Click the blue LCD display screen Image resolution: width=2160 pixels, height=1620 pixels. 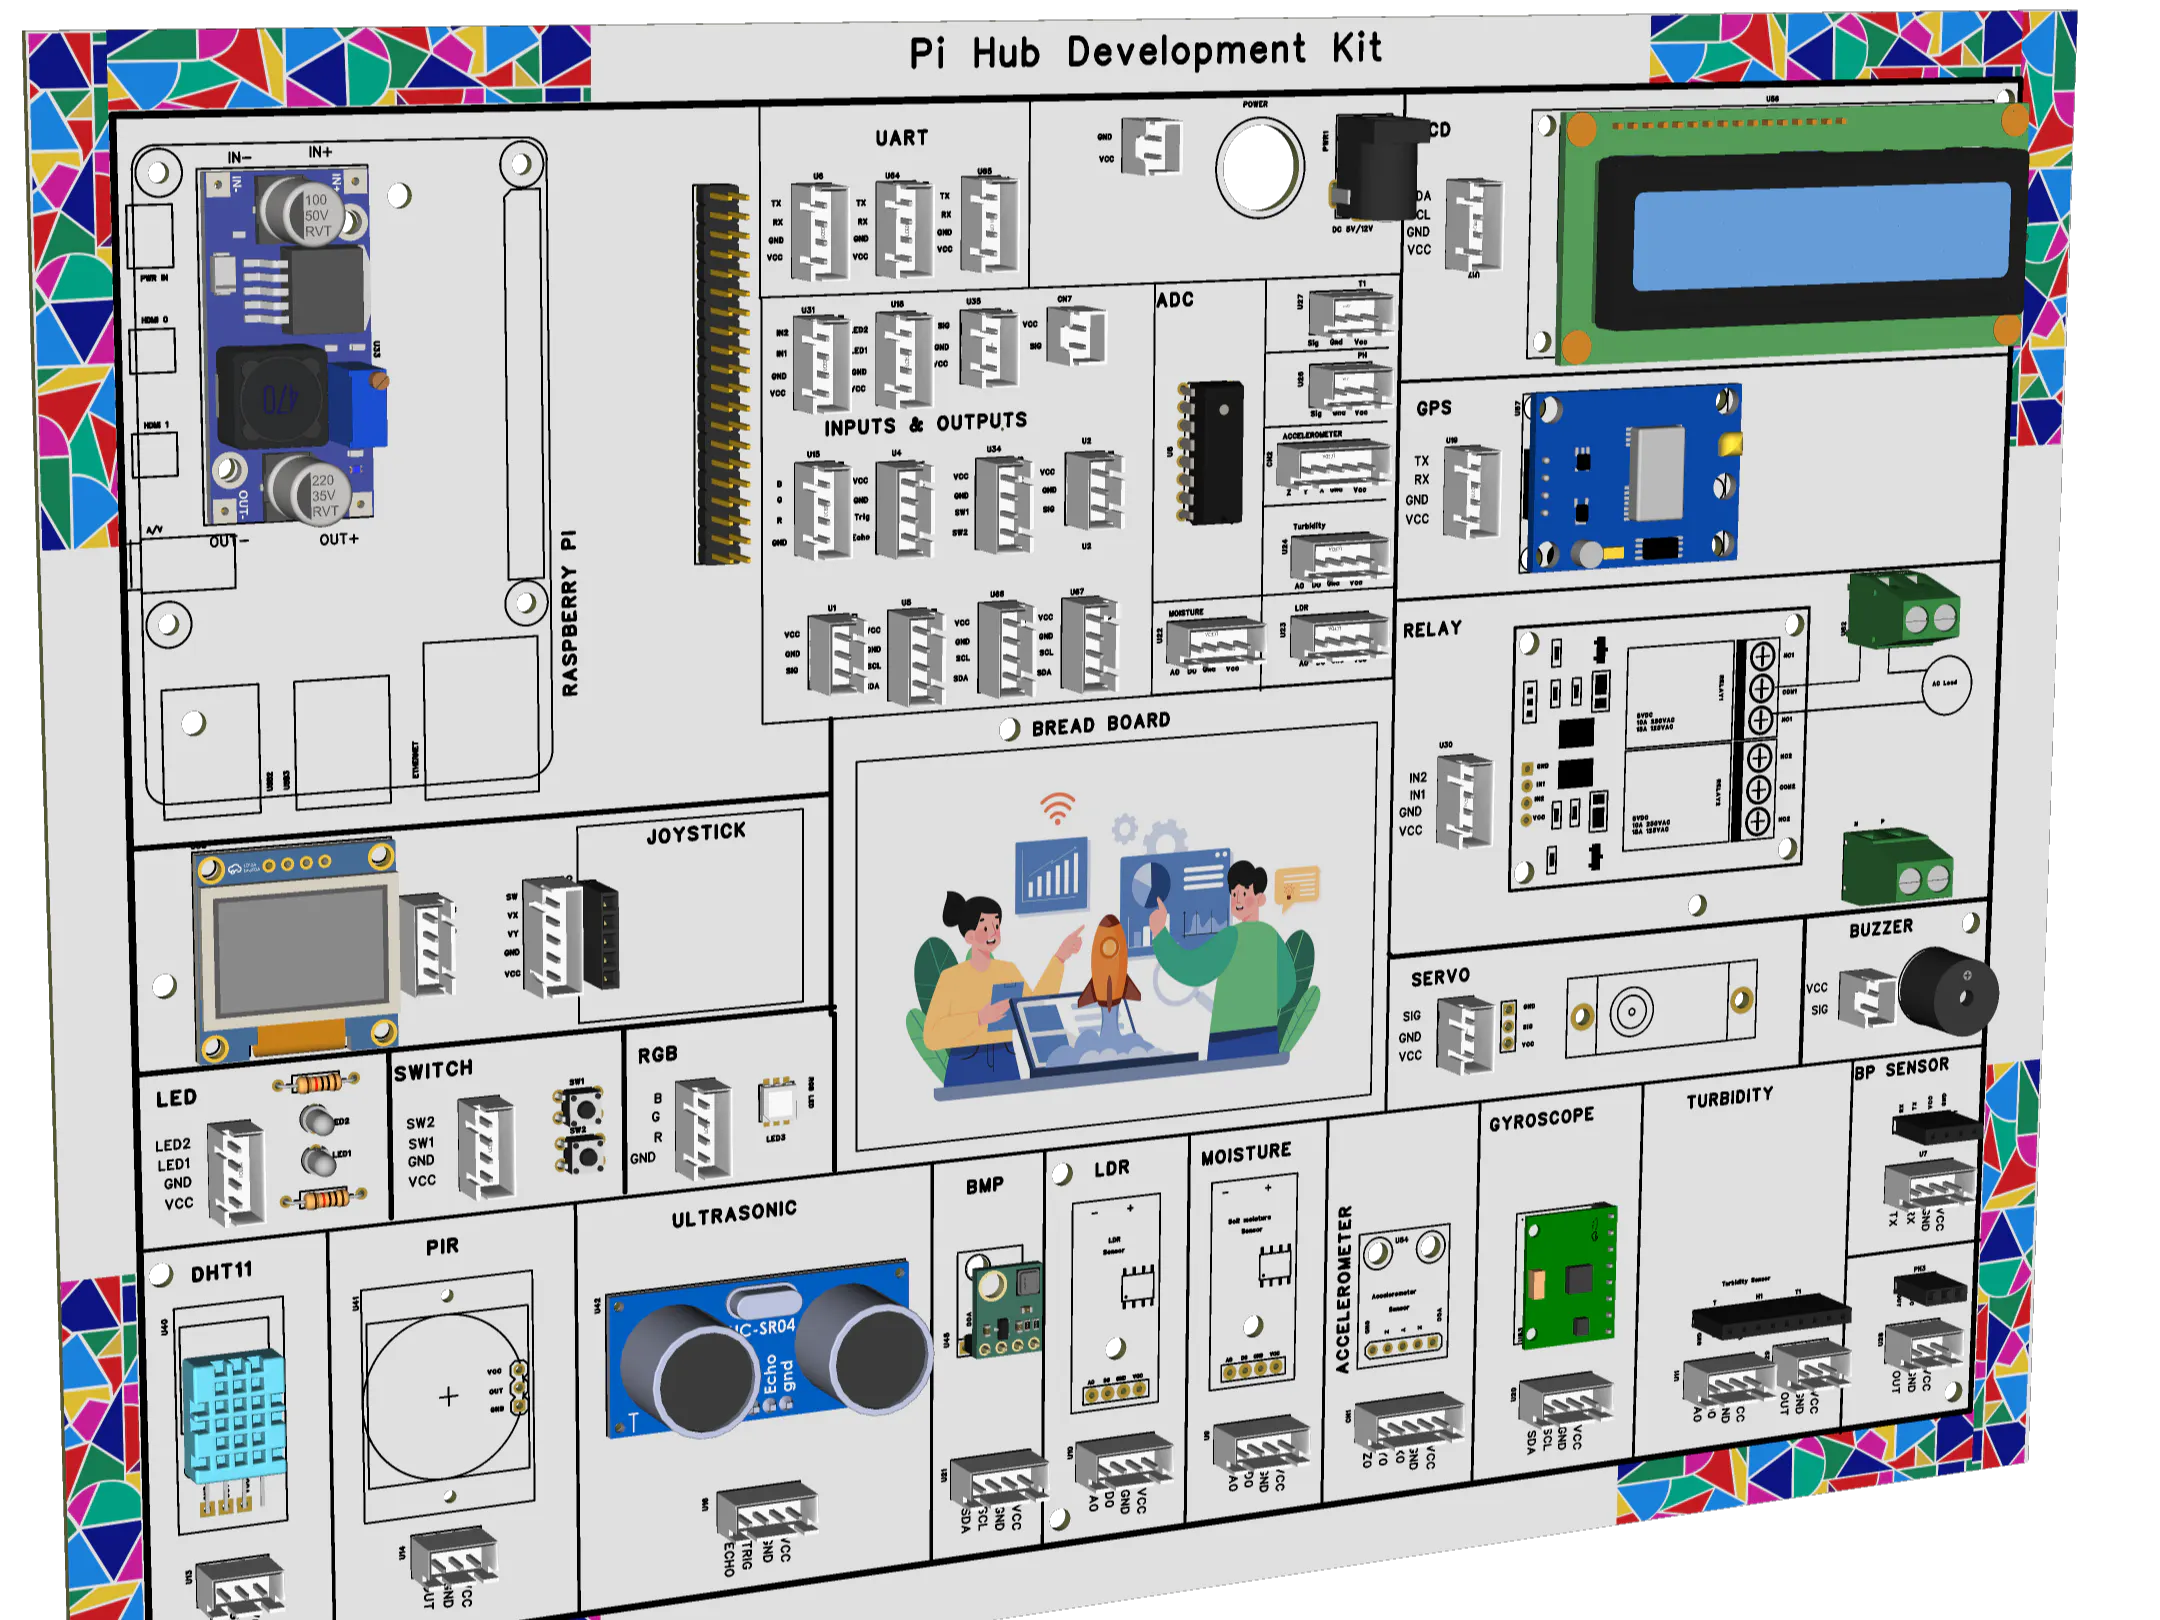click(x=1821, y=236)
